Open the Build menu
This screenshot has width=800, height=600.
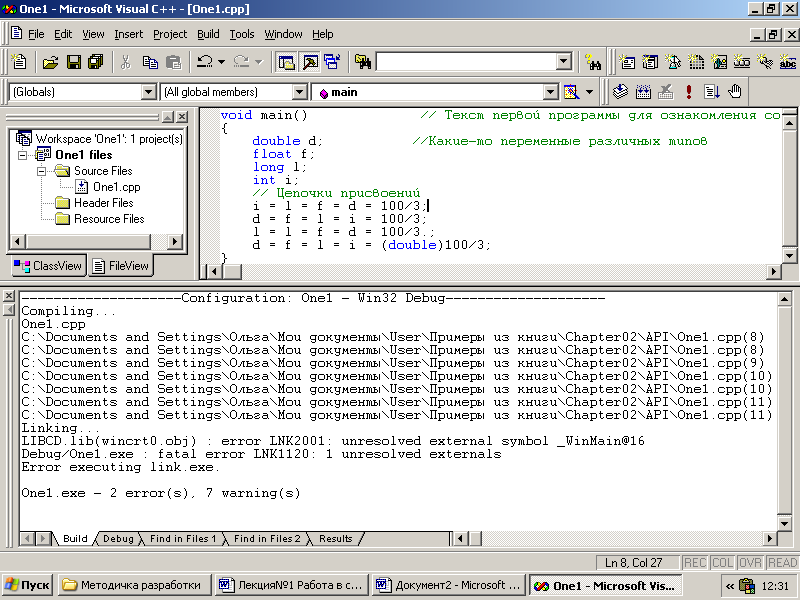click(208, 34)
